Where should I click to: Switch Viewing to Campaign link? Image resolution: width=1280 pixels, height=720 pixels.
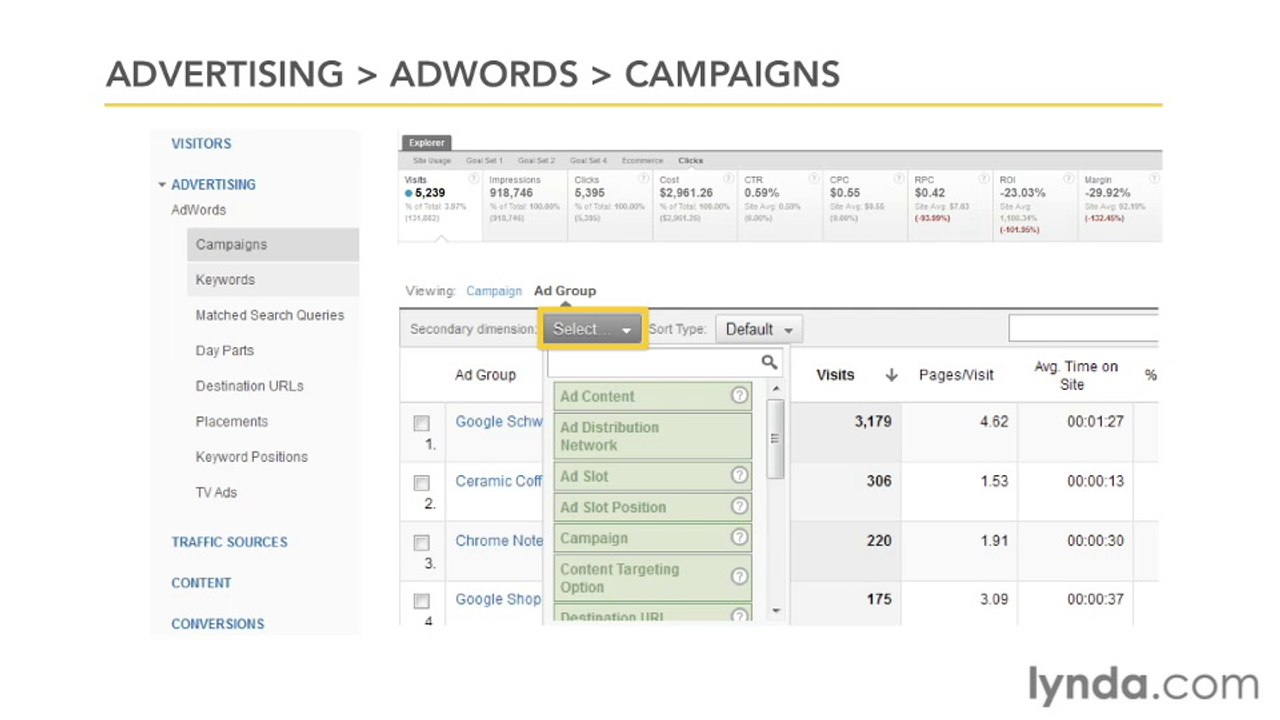pyautogui.click(x=494, y=291)
